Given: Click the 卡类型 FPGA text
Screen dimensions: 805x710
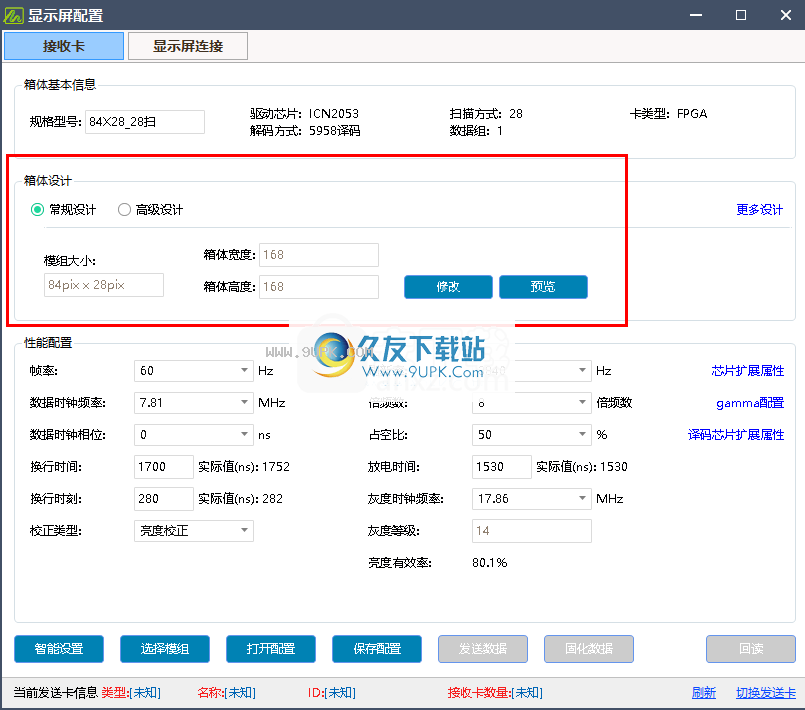Looking at the screenshot, I should point(668,113).
